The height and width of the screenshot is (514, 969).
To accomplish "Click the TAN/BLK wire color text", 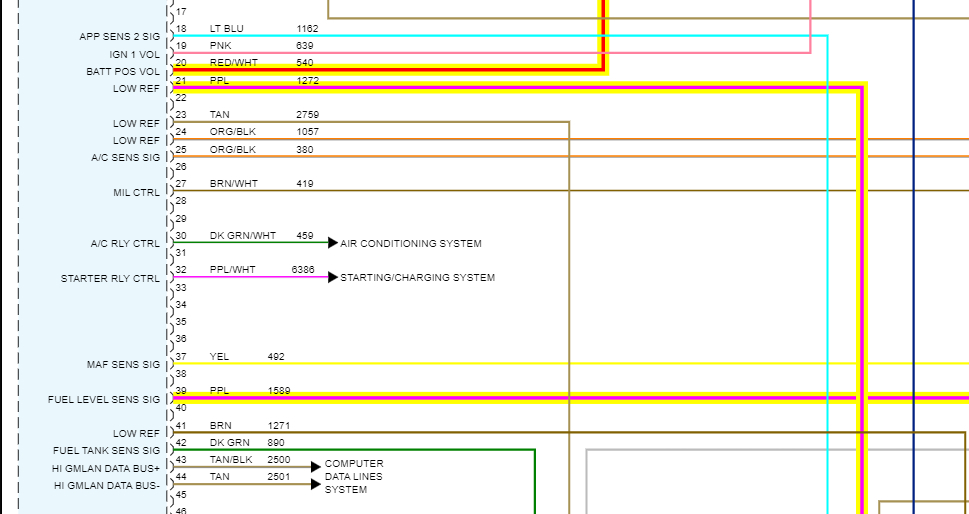I will click(231, 460).
